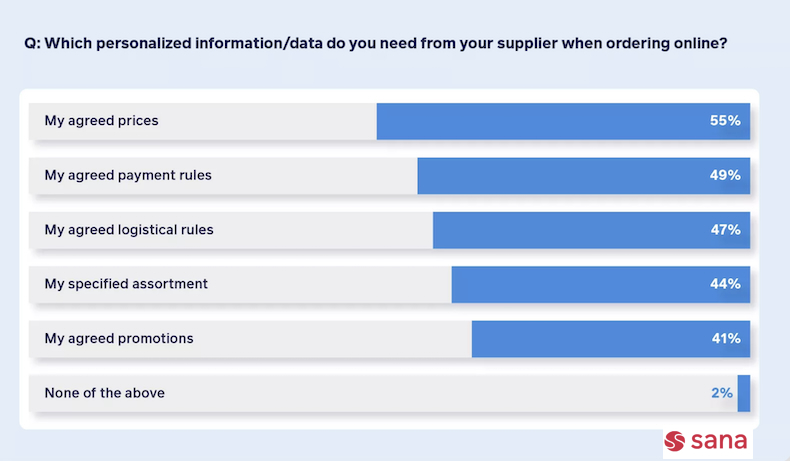Select the 'None of the above' label
The width and height of the screenshot is (790, 461).
point(105,393)
